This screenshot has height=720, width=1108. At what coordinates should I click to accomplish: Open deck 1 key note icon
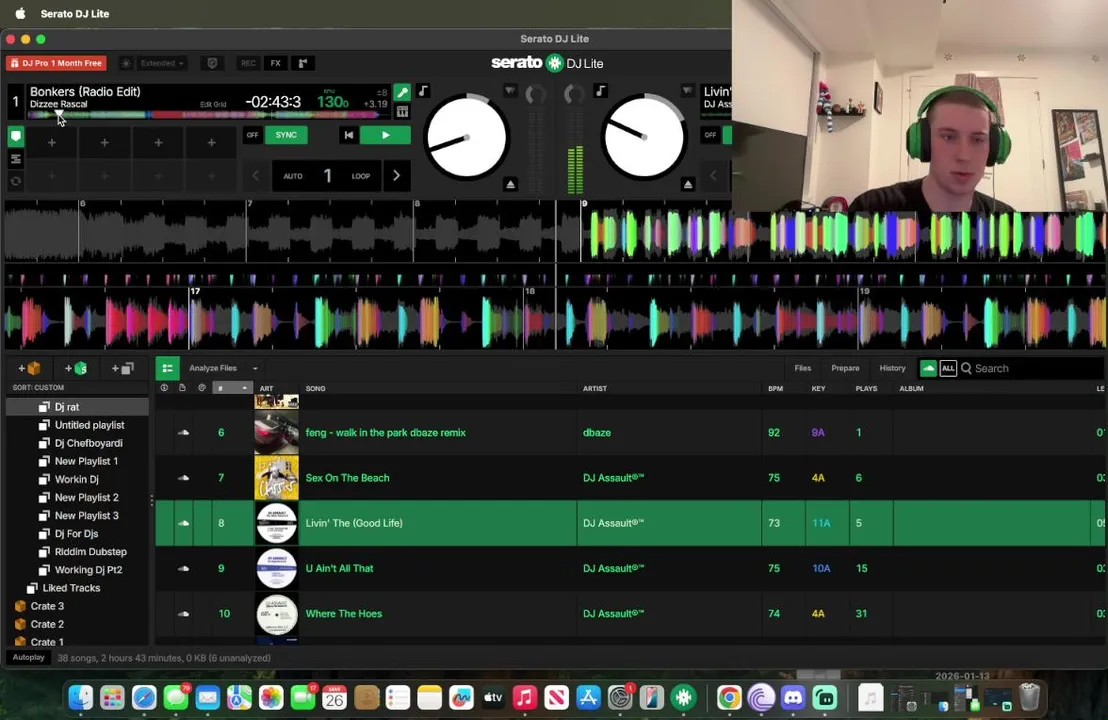[x=423, y=91]
